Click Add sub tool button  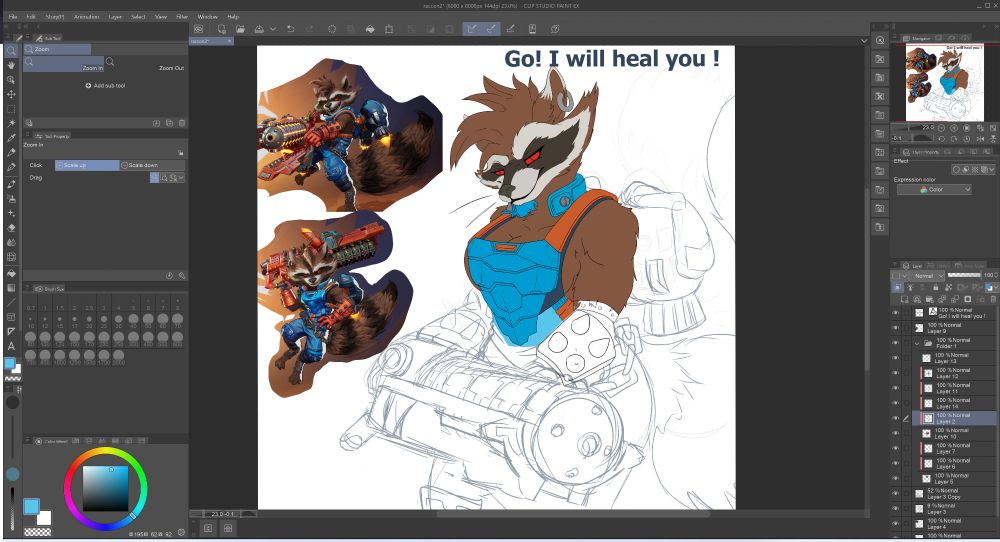(x=105, y=85)
